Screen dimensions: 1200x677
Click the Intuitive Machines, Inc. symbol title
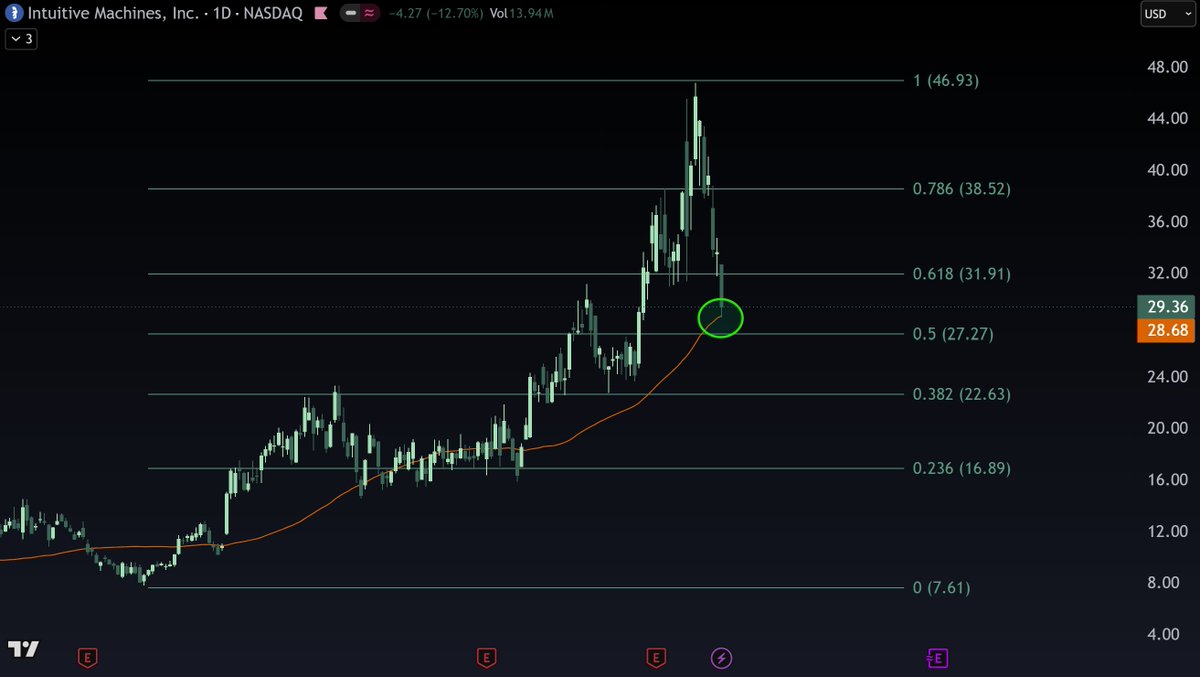pyautogui.click(x=112, y=14)
